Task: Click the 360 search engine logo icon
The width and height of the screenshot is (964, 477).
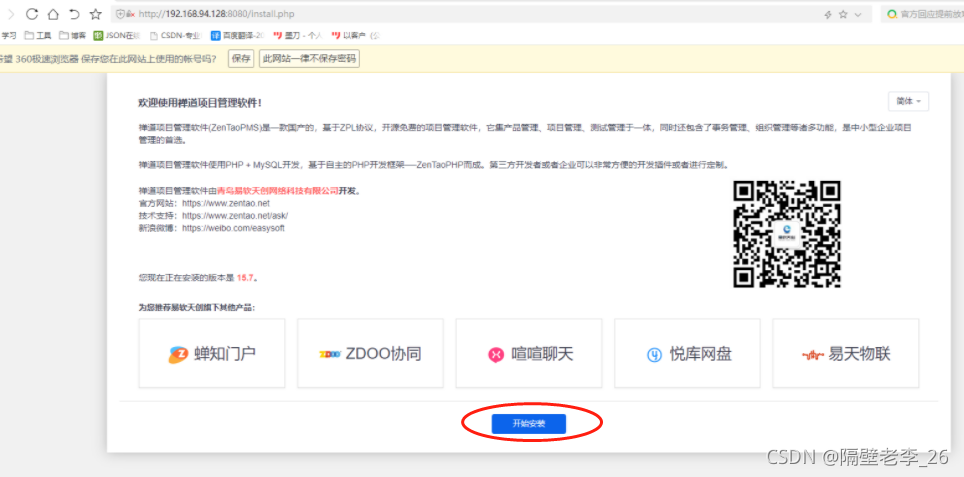Action: point(891,14)
